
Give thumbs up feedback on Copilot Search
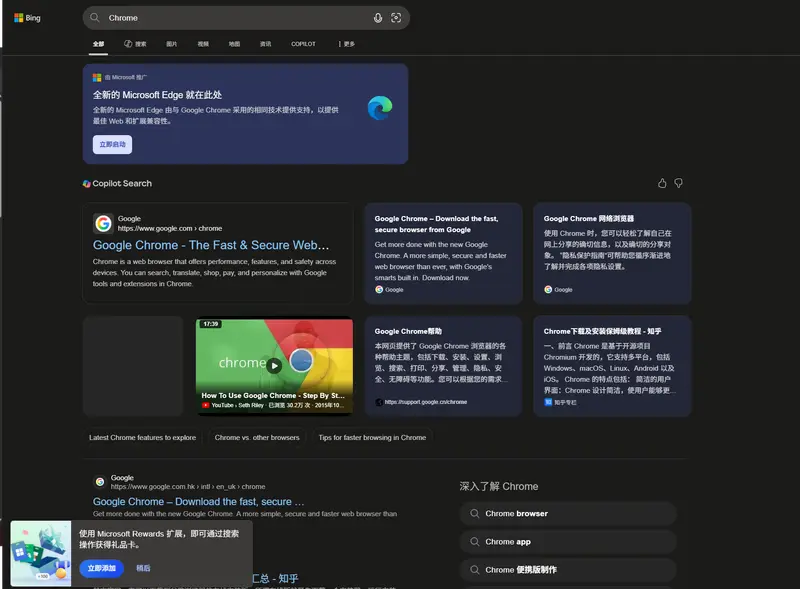662,183
